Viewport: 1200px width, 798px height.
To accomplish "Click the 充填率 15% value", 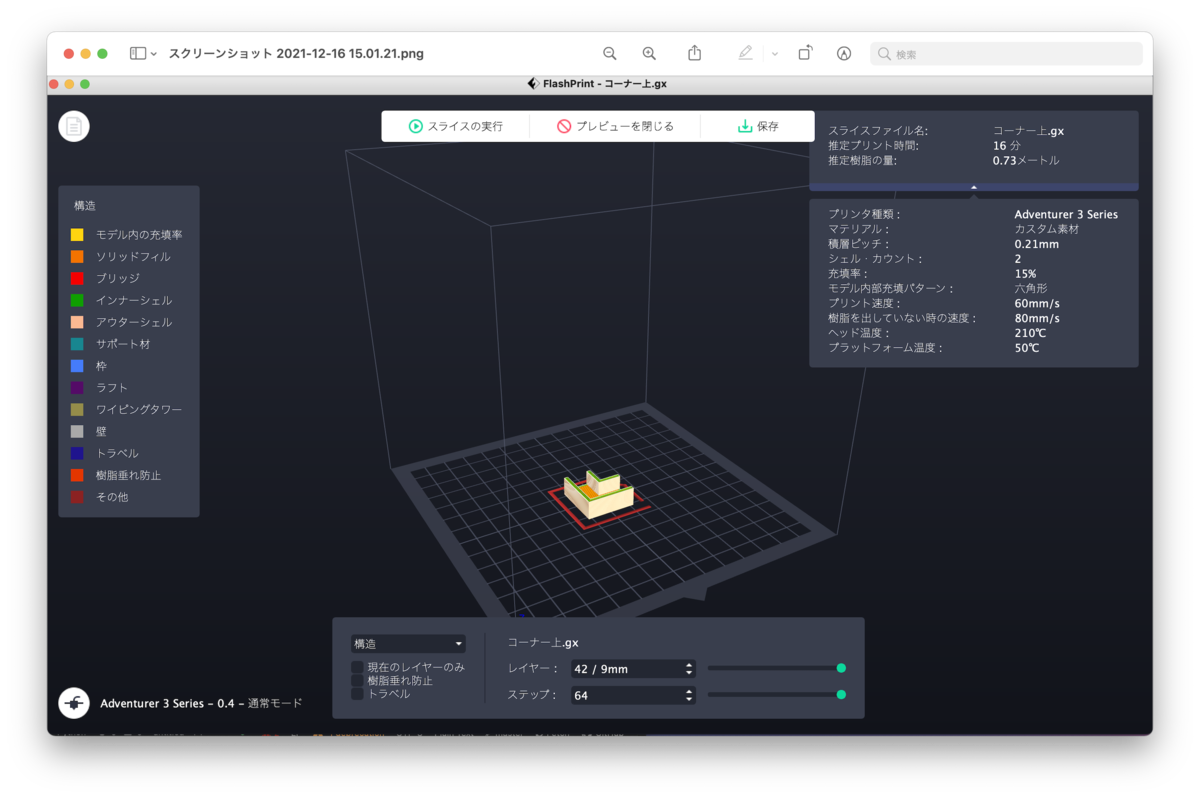I will (1025, 273).
